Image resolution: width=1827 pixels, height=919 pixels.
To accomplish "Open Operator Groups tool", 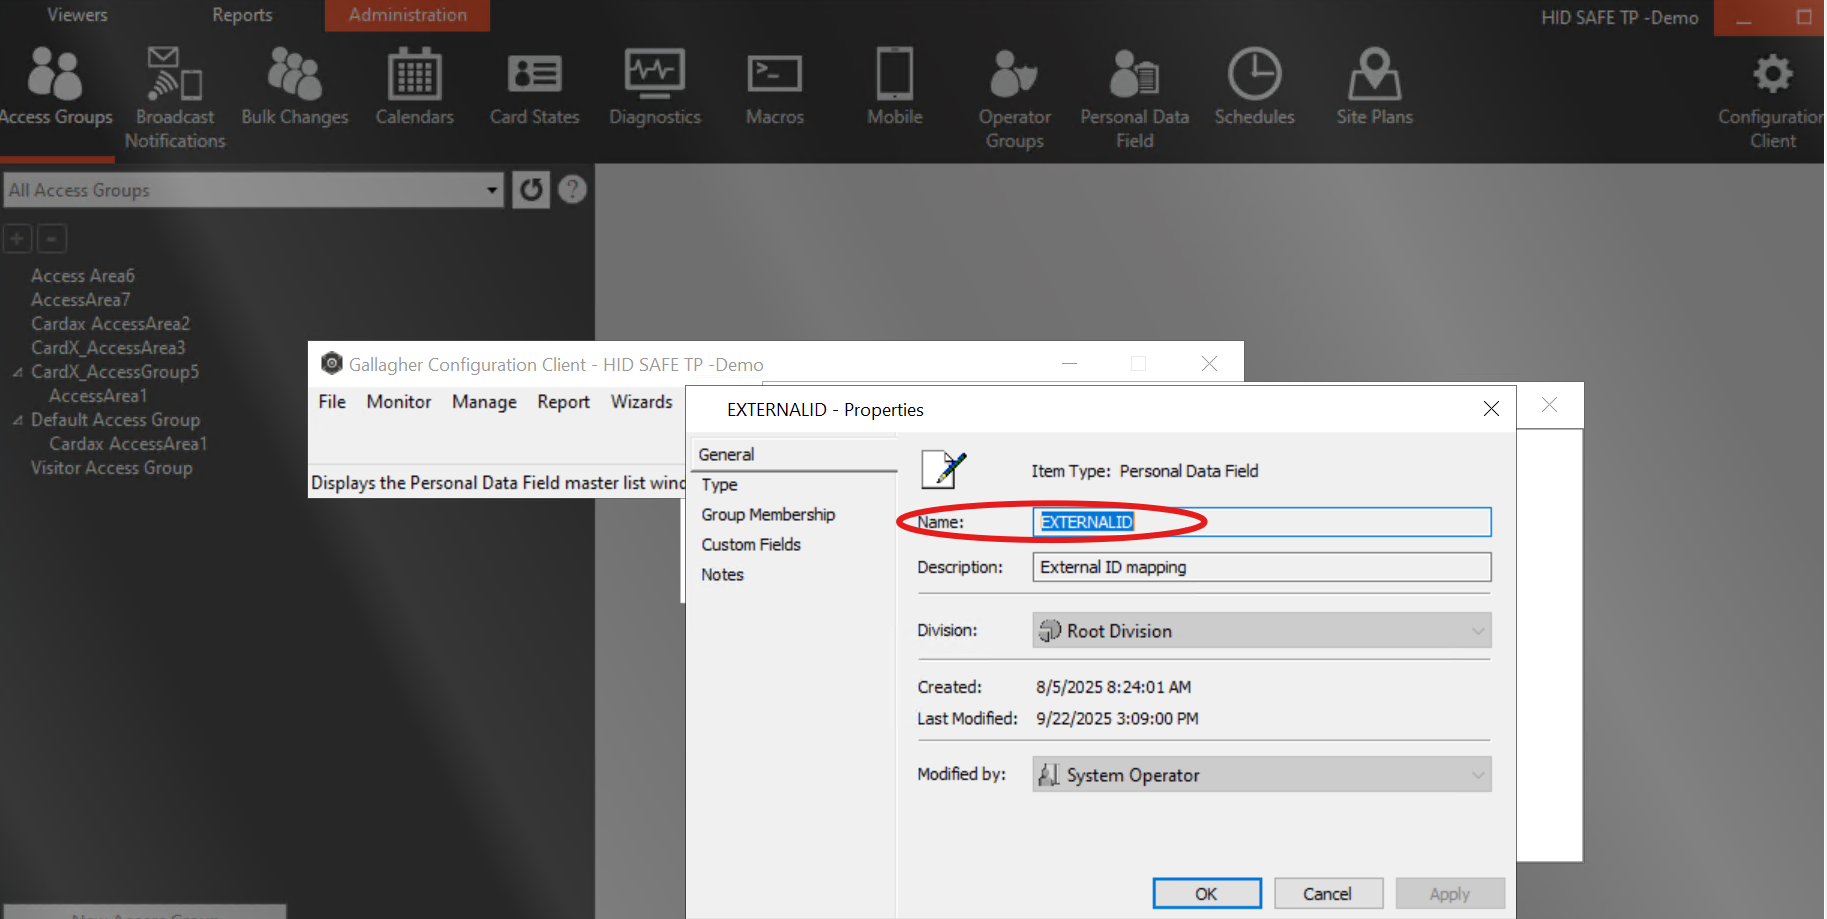I will tap(1015, 98).
